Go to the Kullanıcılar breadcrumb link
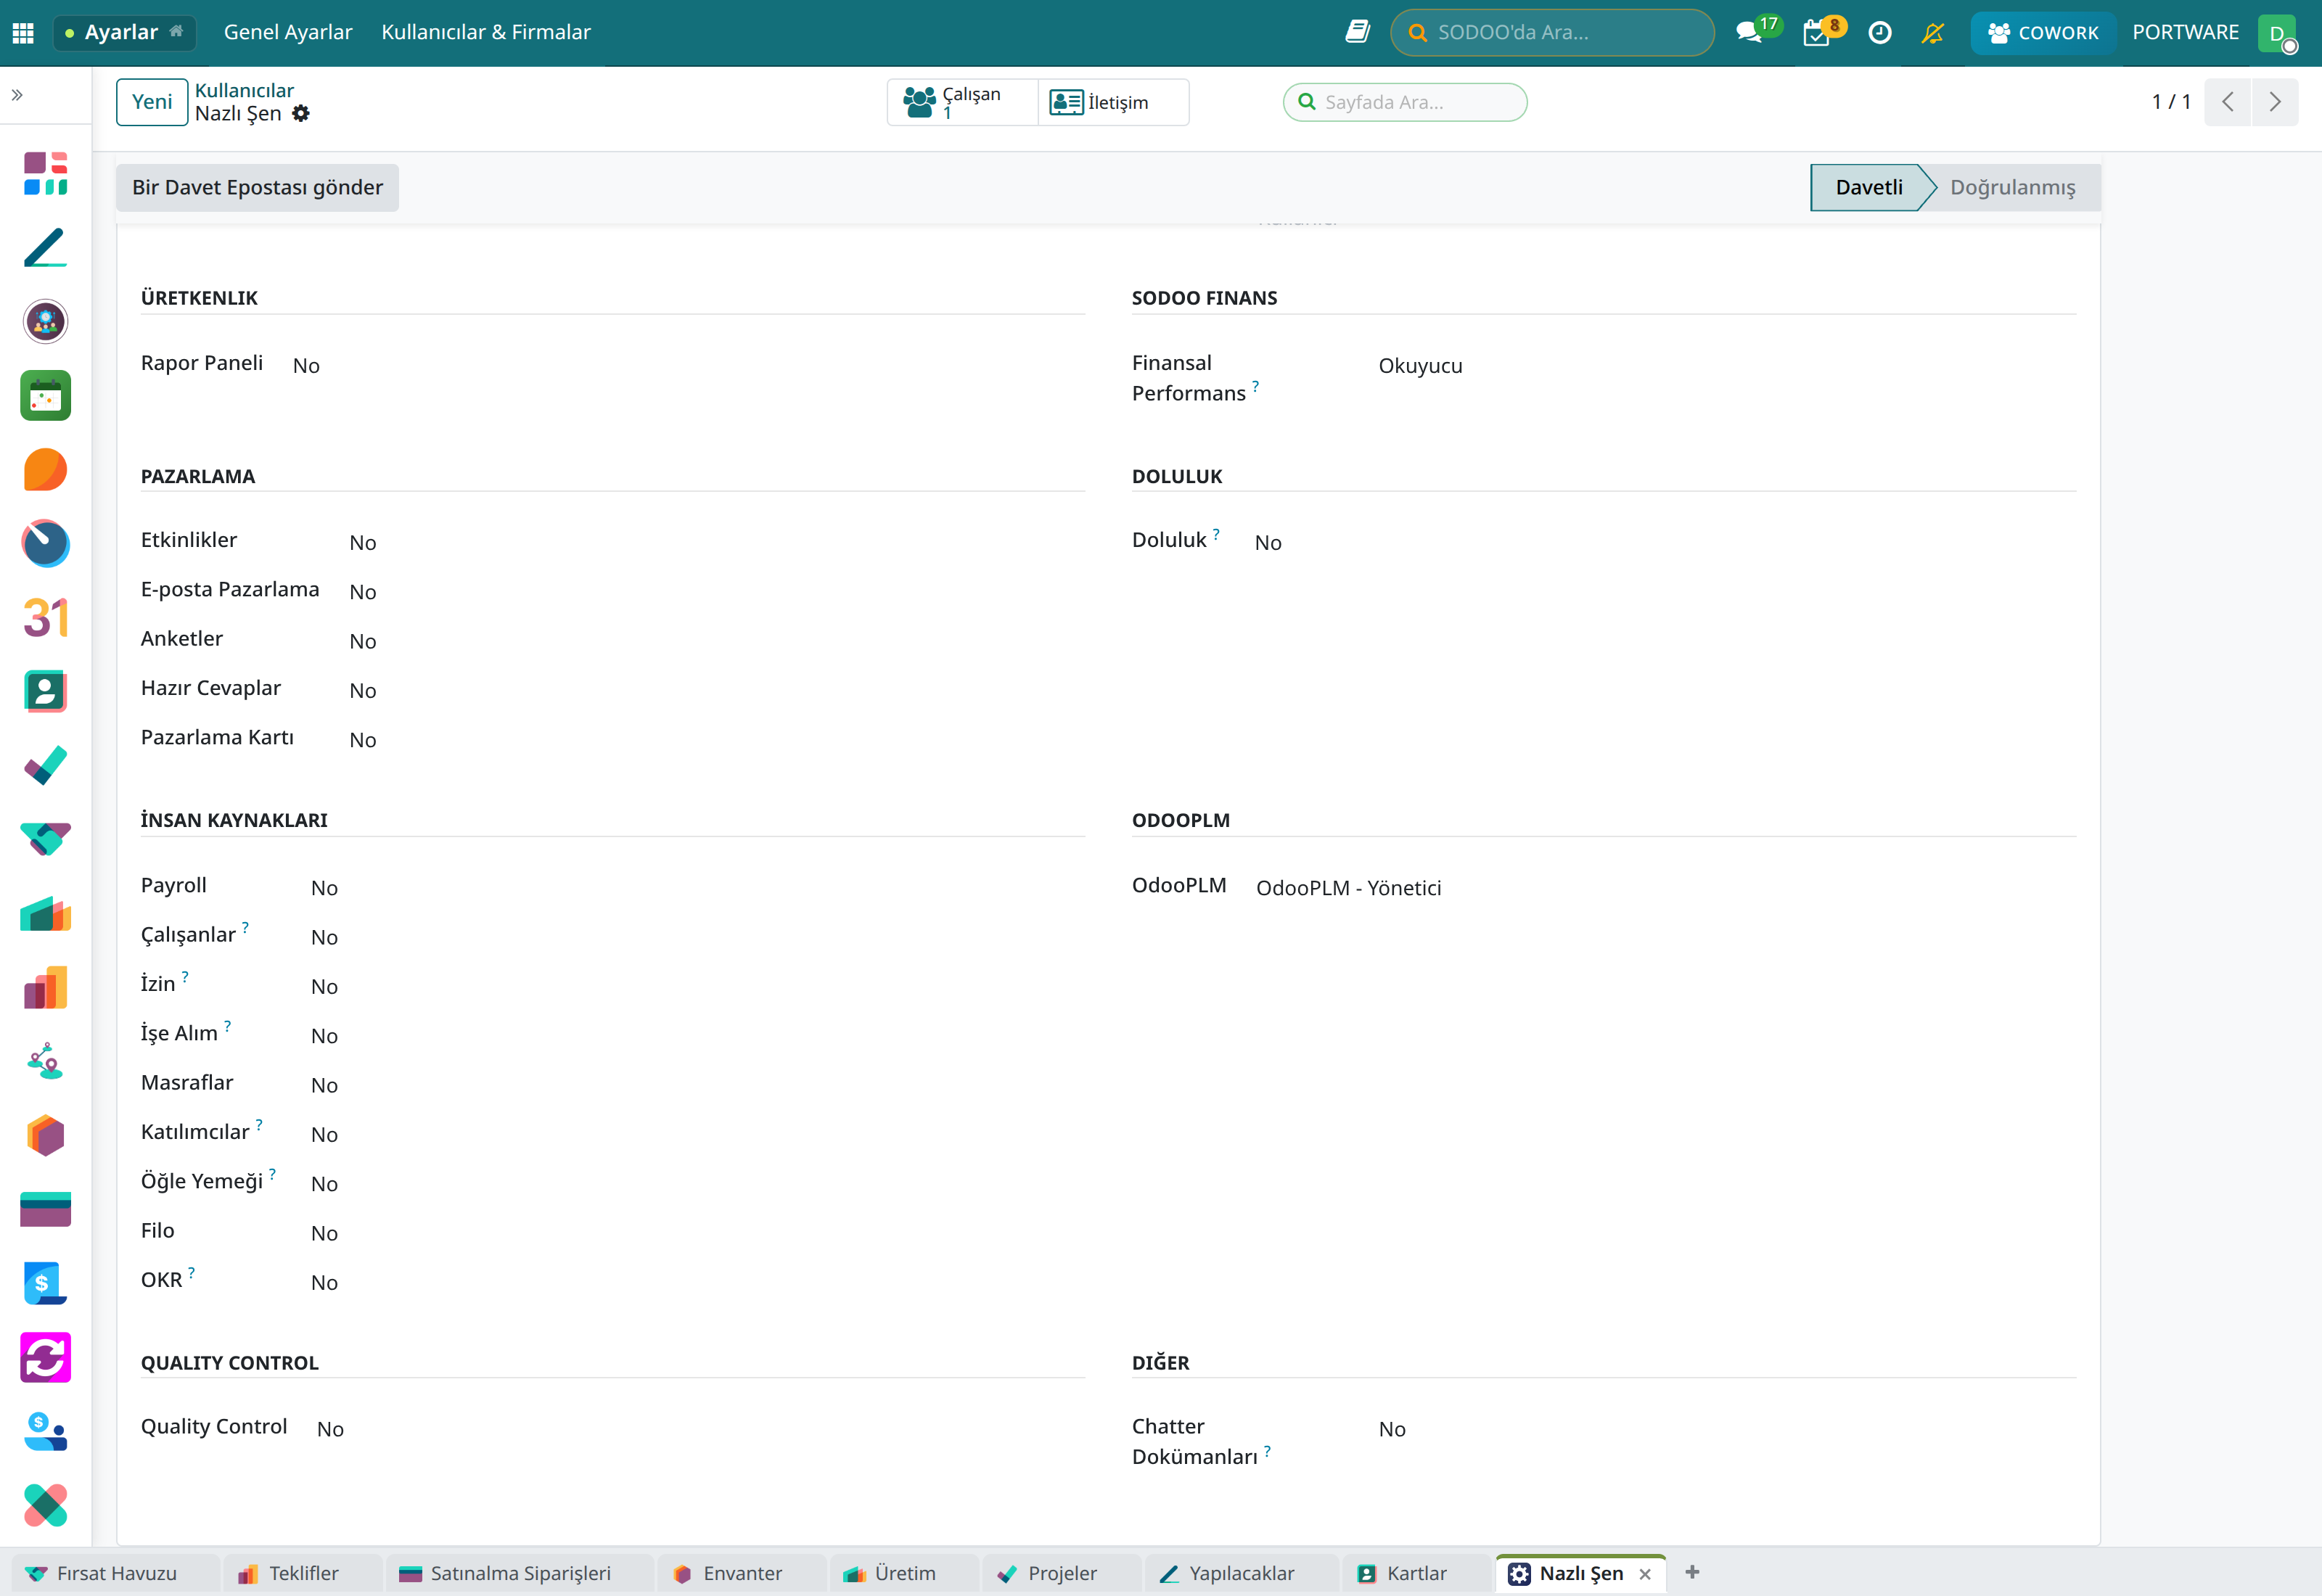 (x=244, y=90)
